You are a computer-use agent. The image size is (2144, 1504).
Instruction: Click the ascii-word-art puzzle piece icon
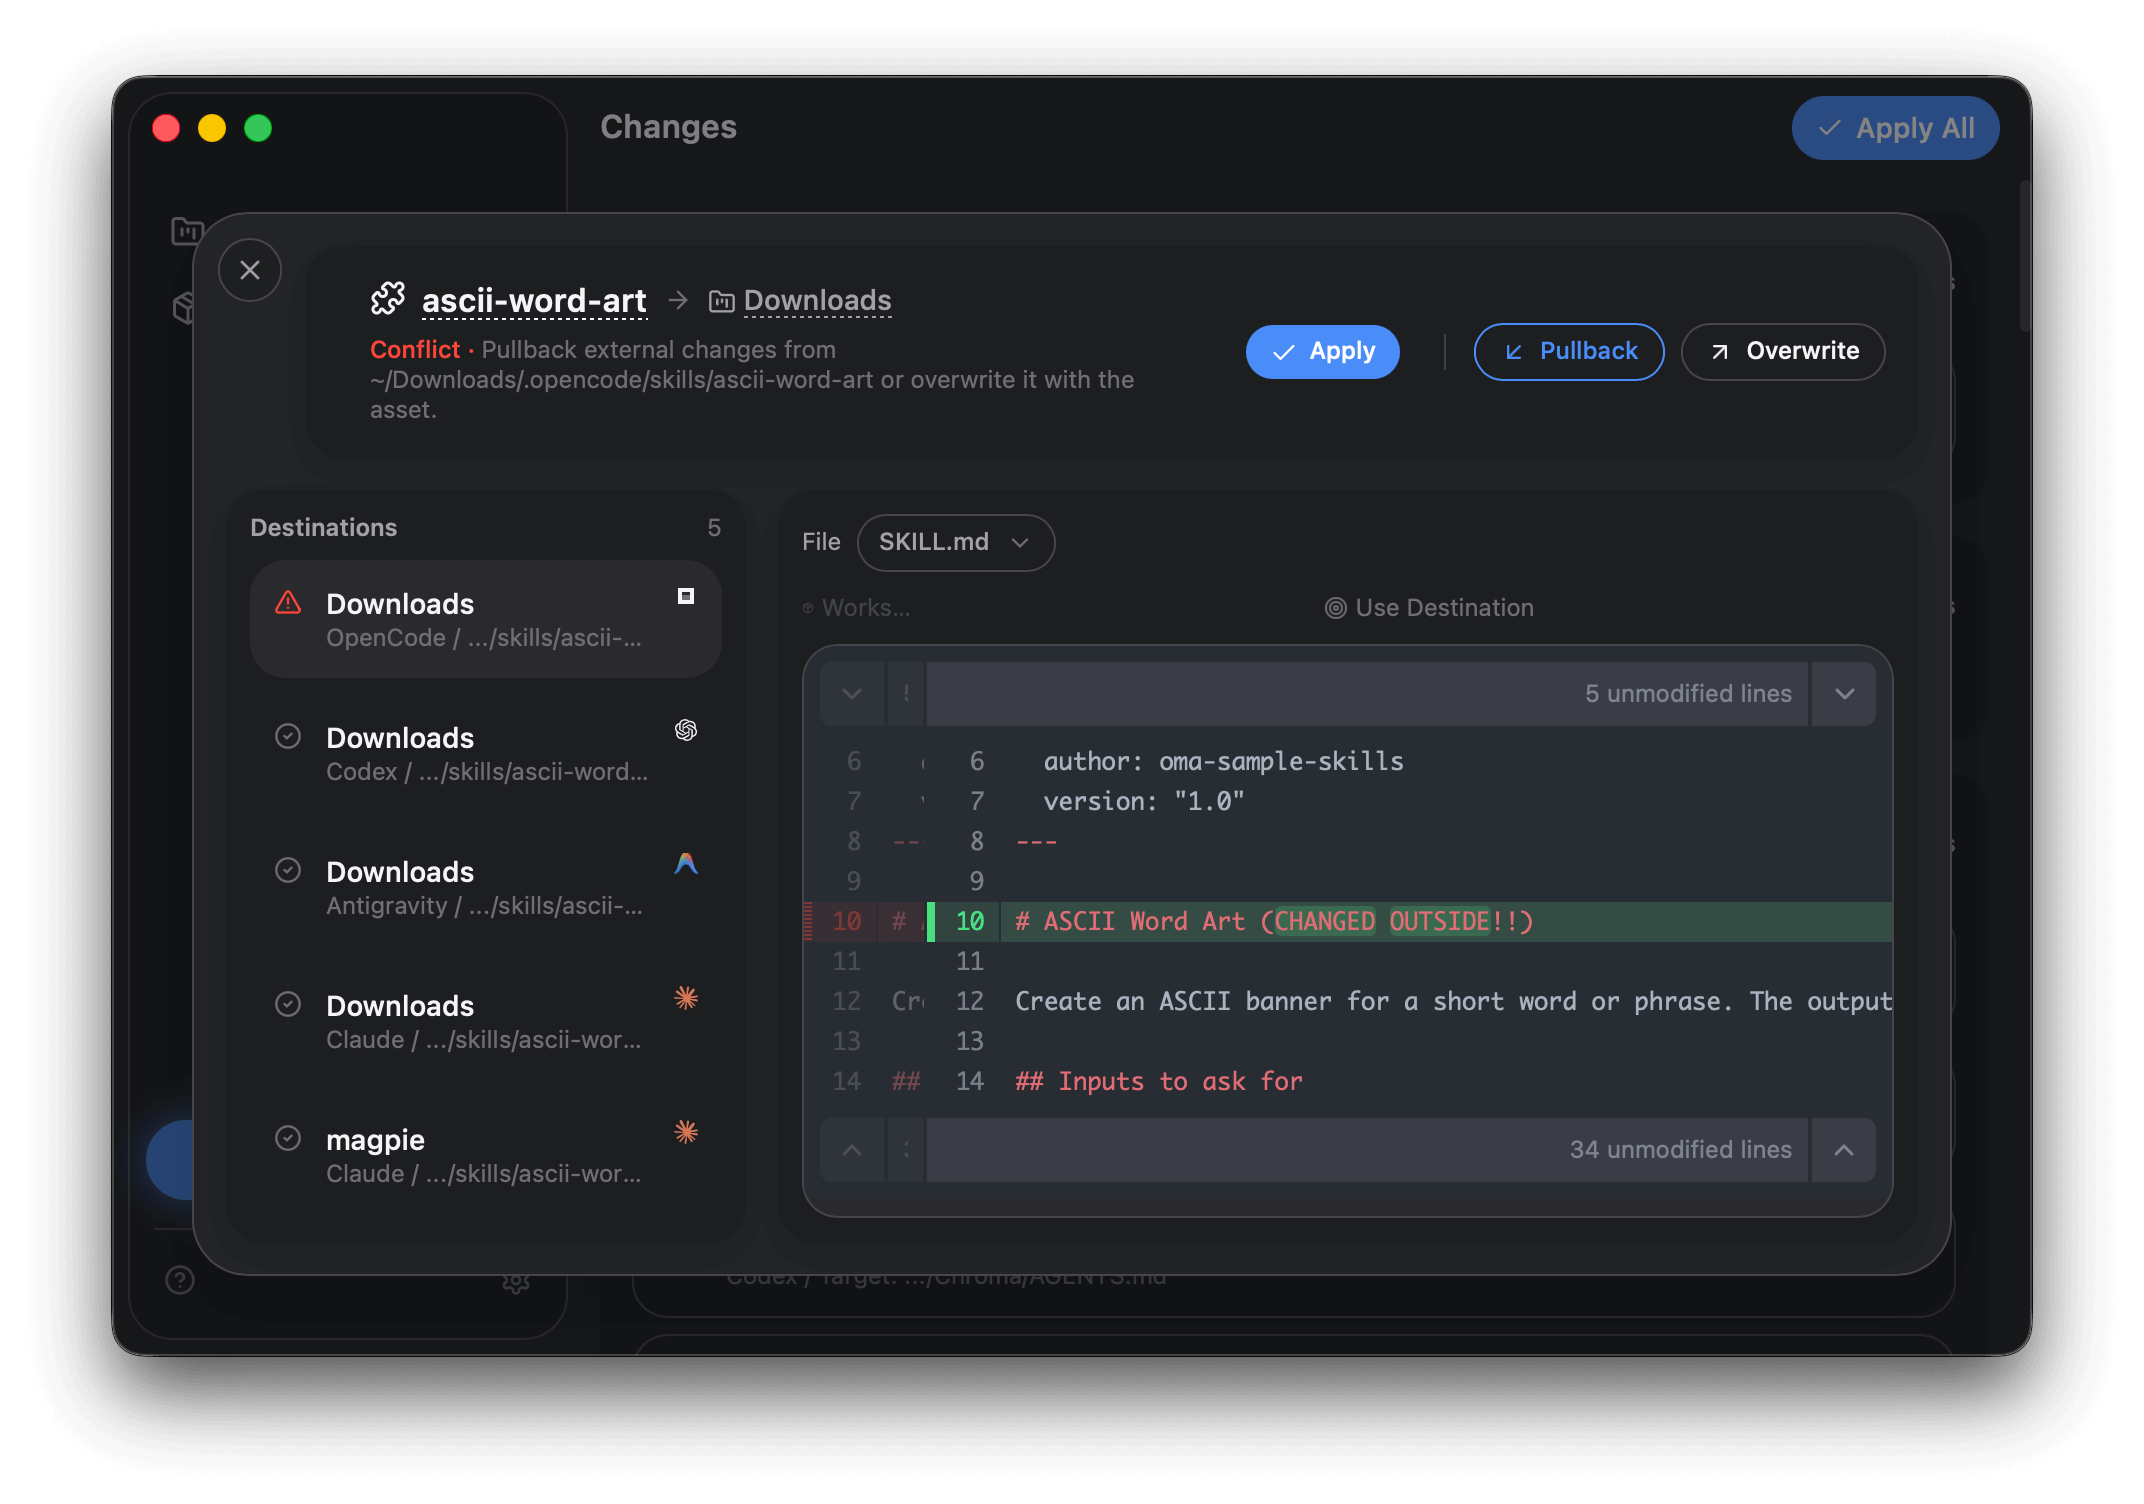390,298
